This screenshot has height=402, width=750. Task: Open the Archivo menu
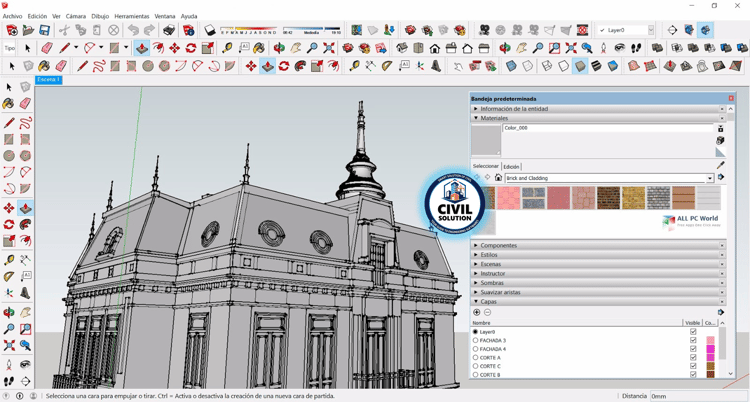12,16
